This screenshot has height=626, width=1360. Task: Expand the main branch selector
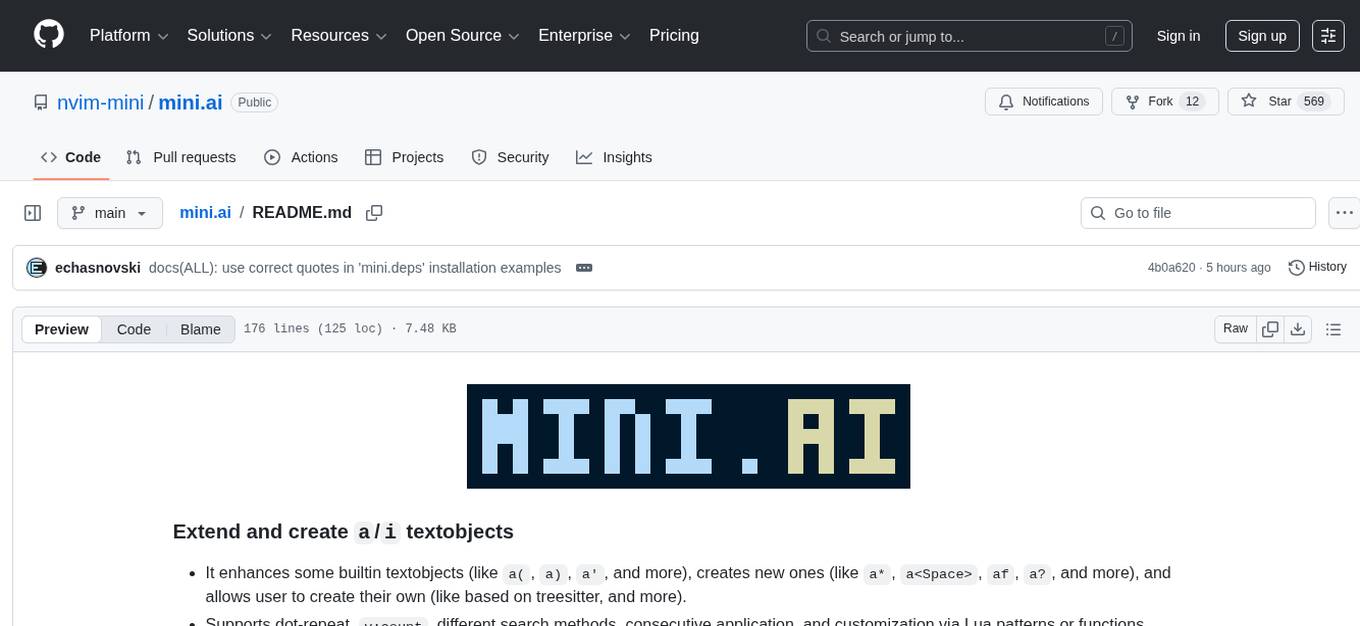click(x=110, y=212)
